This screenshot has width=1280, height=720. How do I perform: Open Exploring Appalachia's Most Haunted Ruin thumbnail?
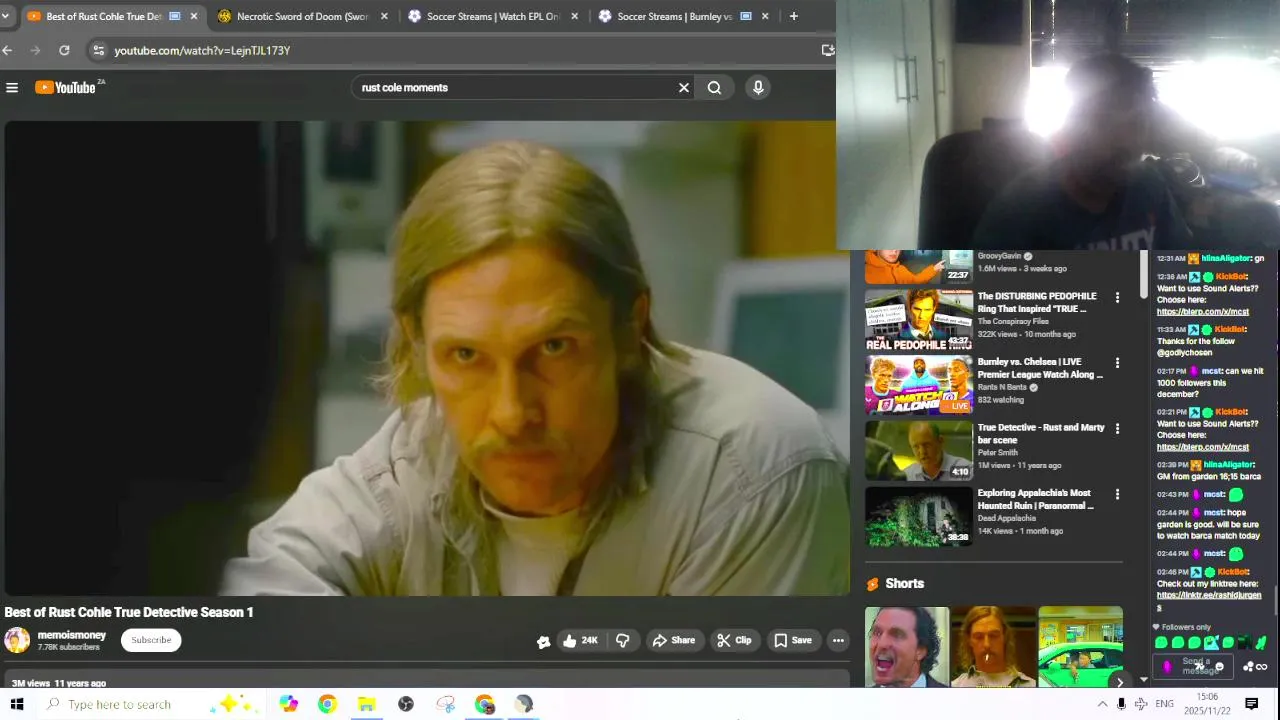click(x=918, y=516)
